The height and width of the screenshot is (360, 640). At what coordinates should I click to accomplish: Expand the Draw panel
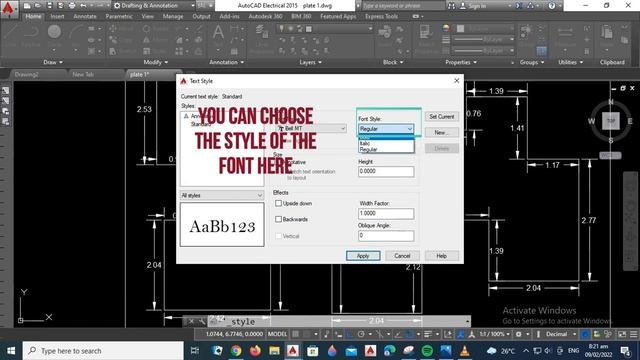point(53,62)
